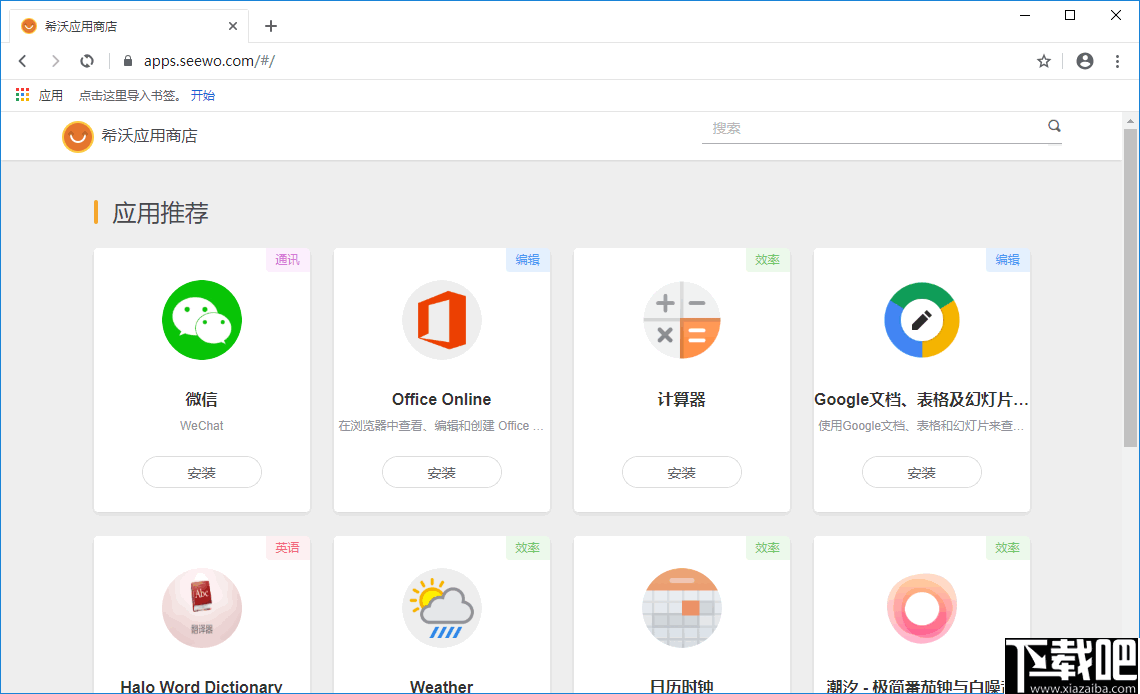This screenshot has height=694, width=1140.
Task: Open the browser three-dot menu
Action: pos(1117,61)
